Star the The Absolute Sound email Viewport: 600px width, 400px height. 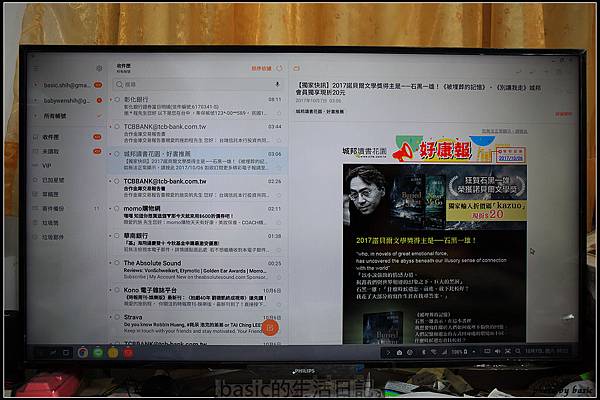[x=279, y=277]
